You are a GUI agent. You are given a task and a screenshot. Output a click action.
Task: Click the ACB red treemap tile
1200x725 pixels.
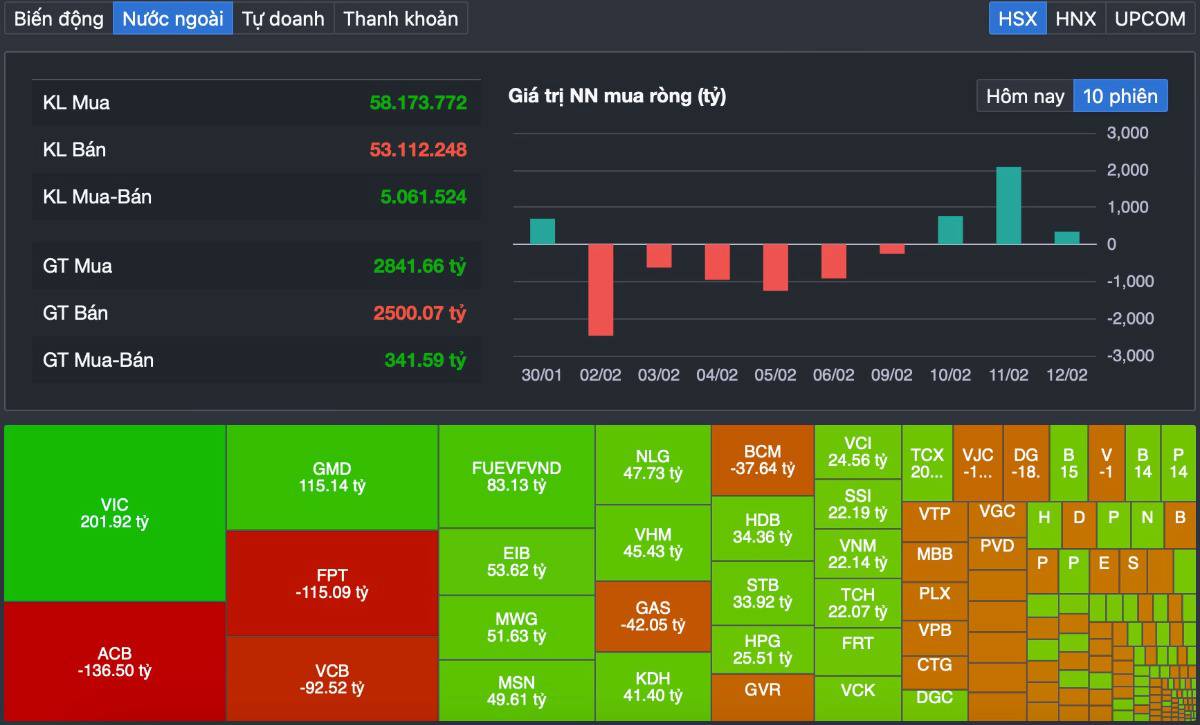coord(115,662)
